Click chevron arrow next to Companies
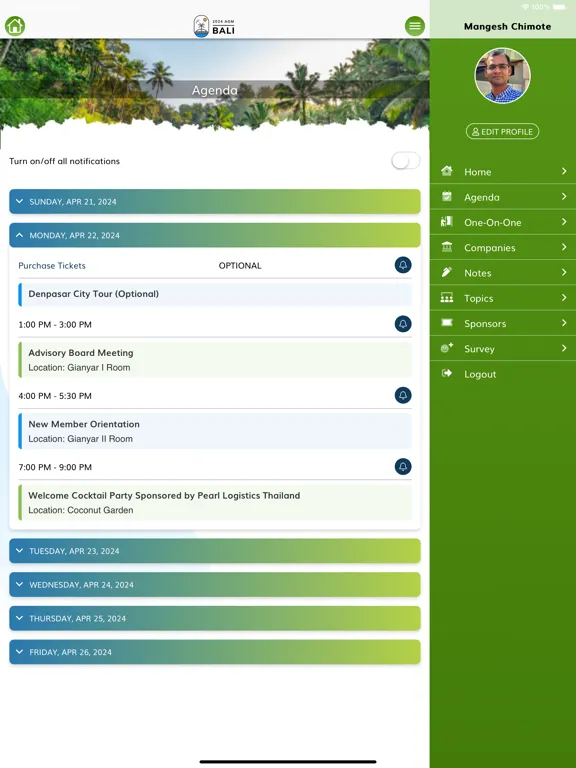This screenshot has width=576, height=768. 564,247
